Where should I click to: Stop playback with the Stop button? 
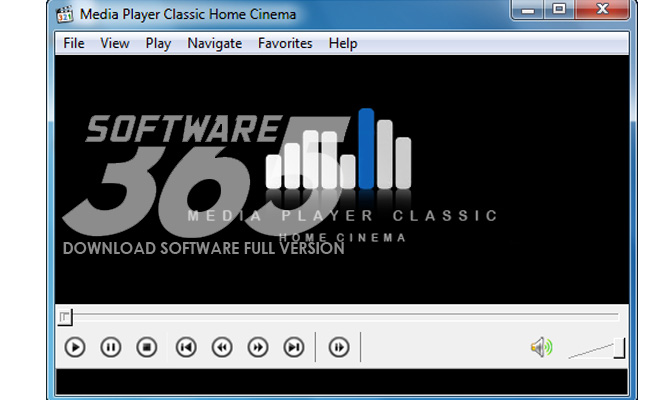click(146, 347)
